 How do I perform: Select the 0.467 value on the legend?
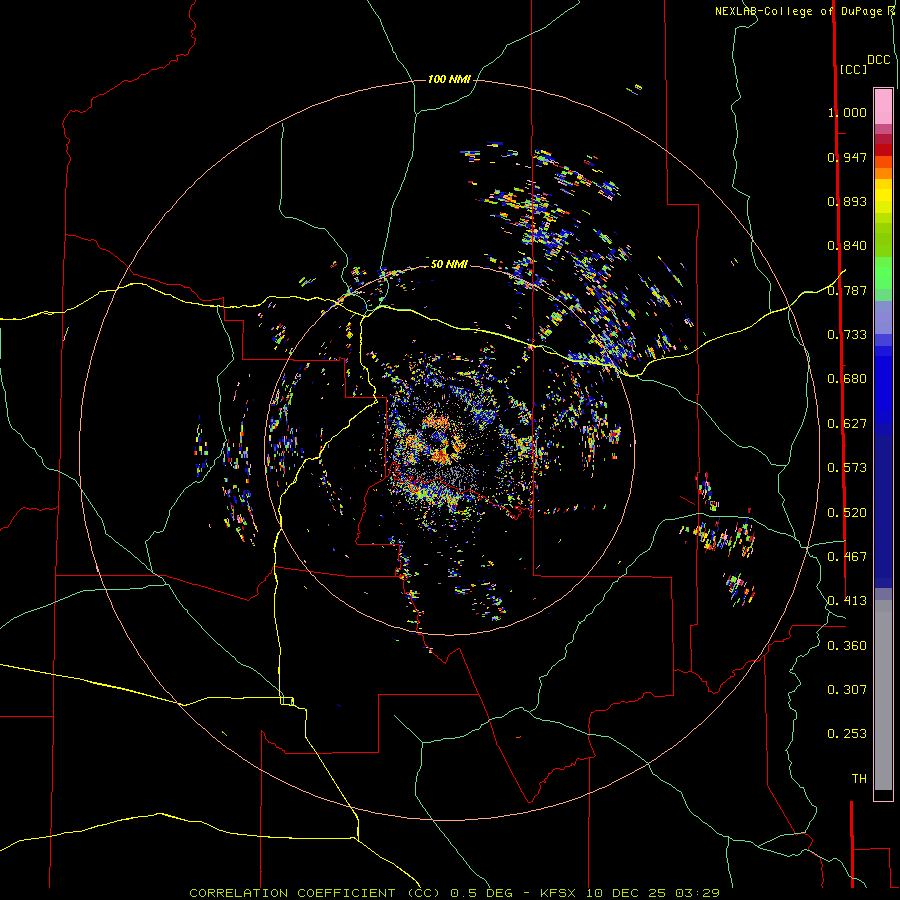pos(847,557)
